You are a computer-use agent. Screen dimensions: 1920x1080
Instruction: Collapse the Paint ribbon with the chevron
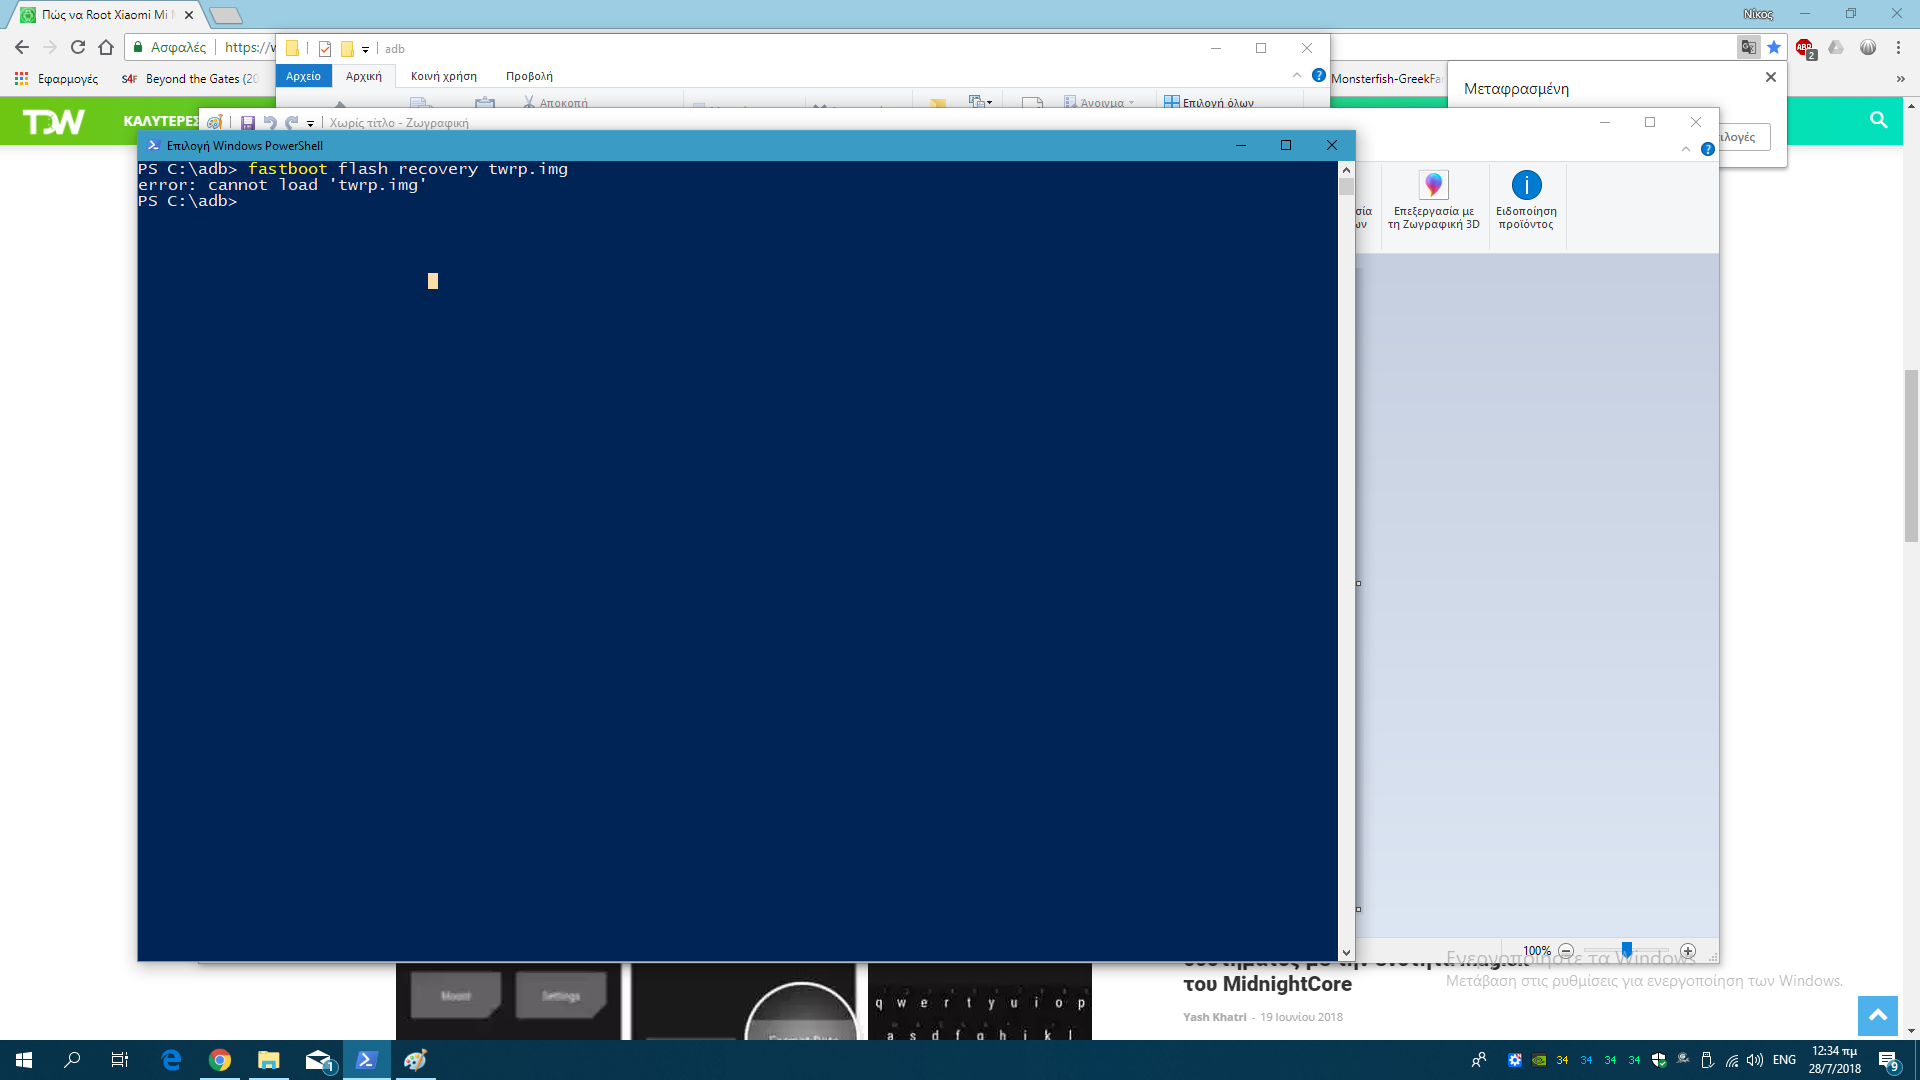(x=1686, y=149)
